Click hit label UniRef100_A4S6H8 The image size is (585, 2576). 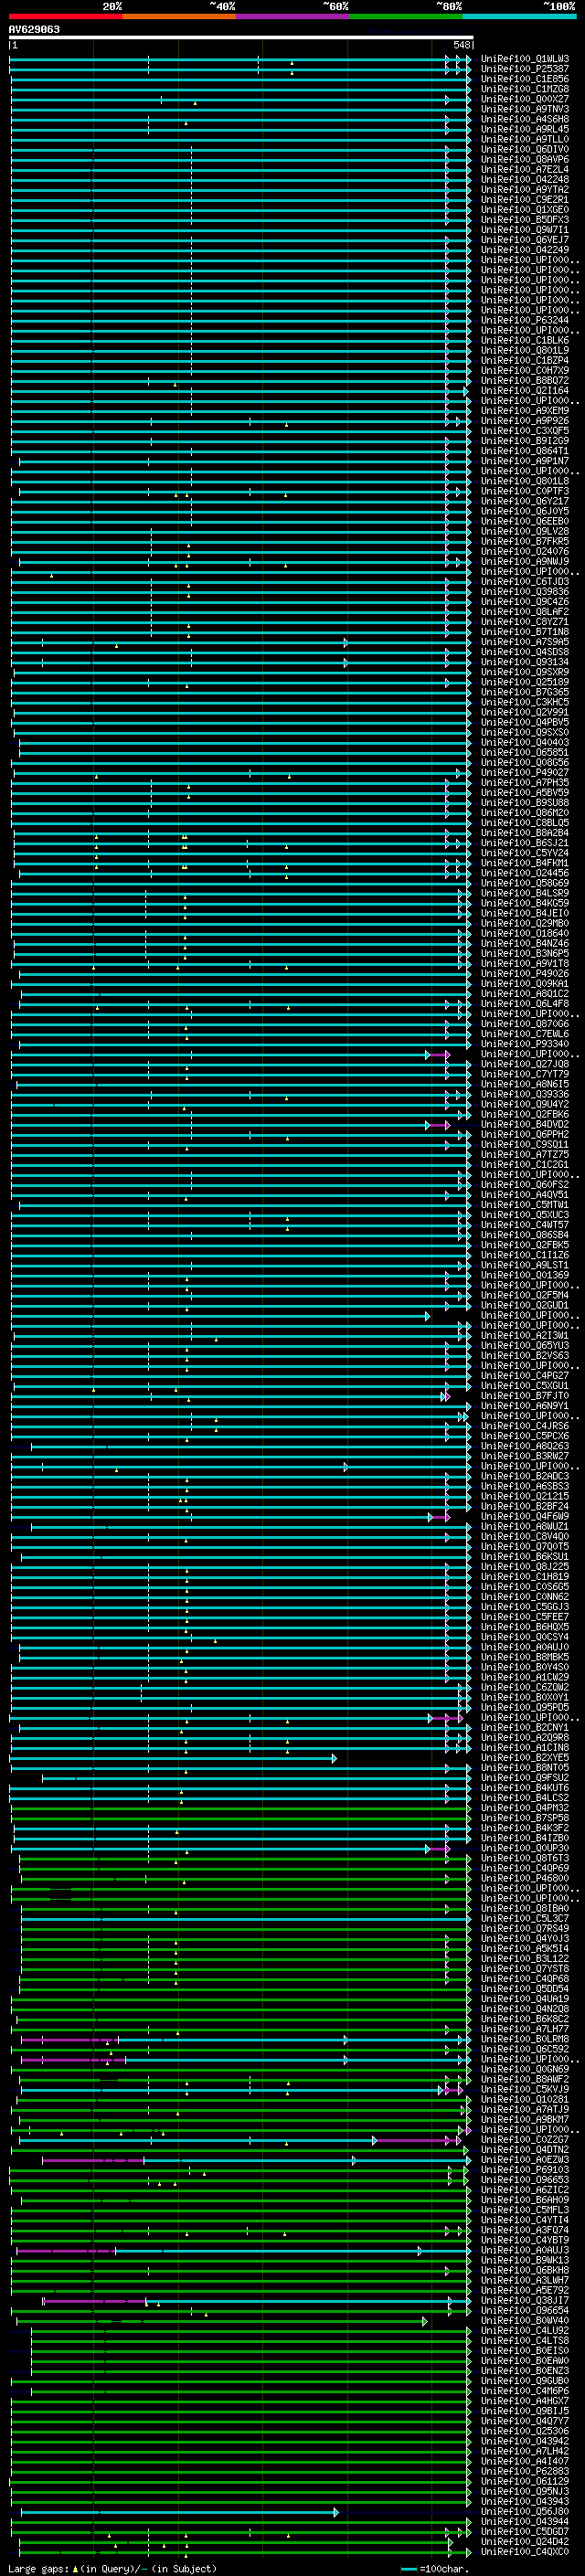click(x=525, y=119)
